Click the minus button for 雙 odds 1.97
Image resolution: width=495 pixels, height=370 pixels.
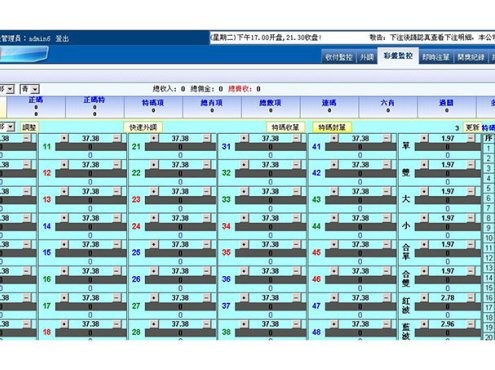pos(471,165)
